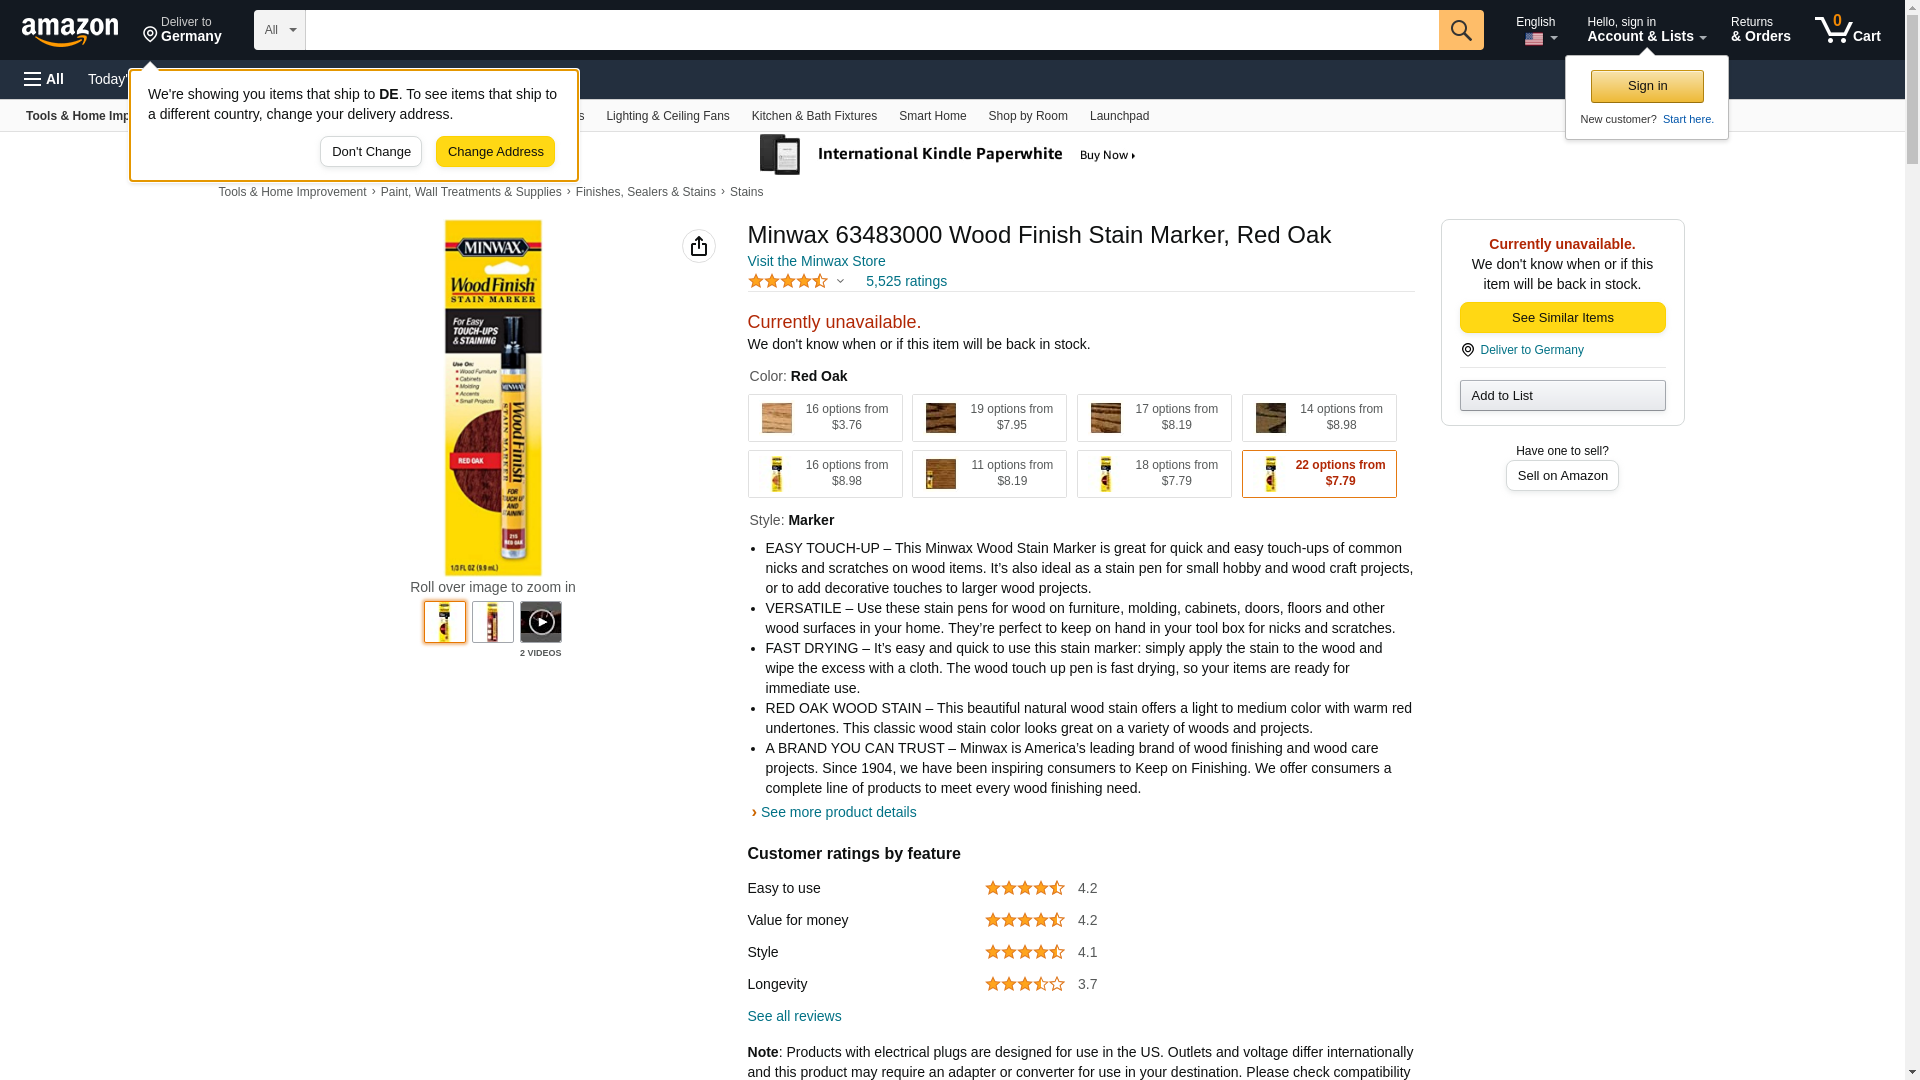Expand the Account & Lists dropdown
This screenshot has height=1080, width=1920.
pyautogui.click(x=1646, y=30)
